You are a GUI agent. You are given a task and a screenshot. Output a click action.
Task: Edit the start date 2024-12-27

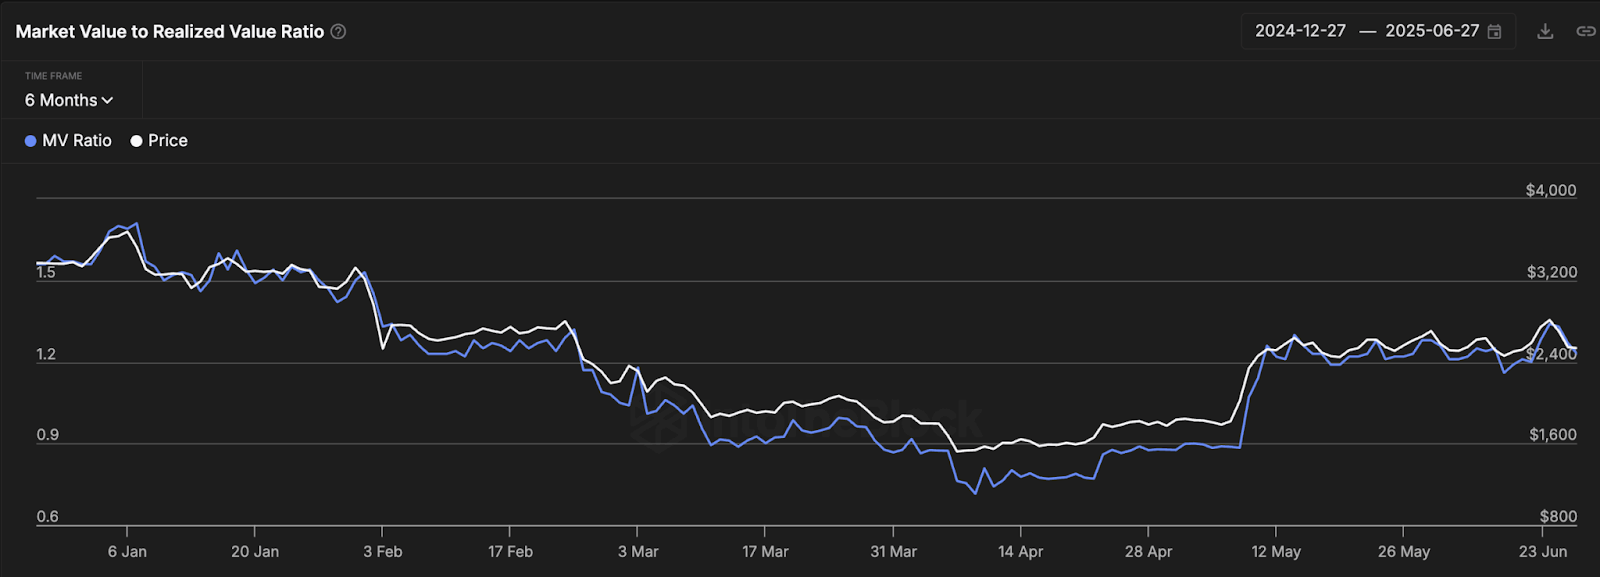1300,31
